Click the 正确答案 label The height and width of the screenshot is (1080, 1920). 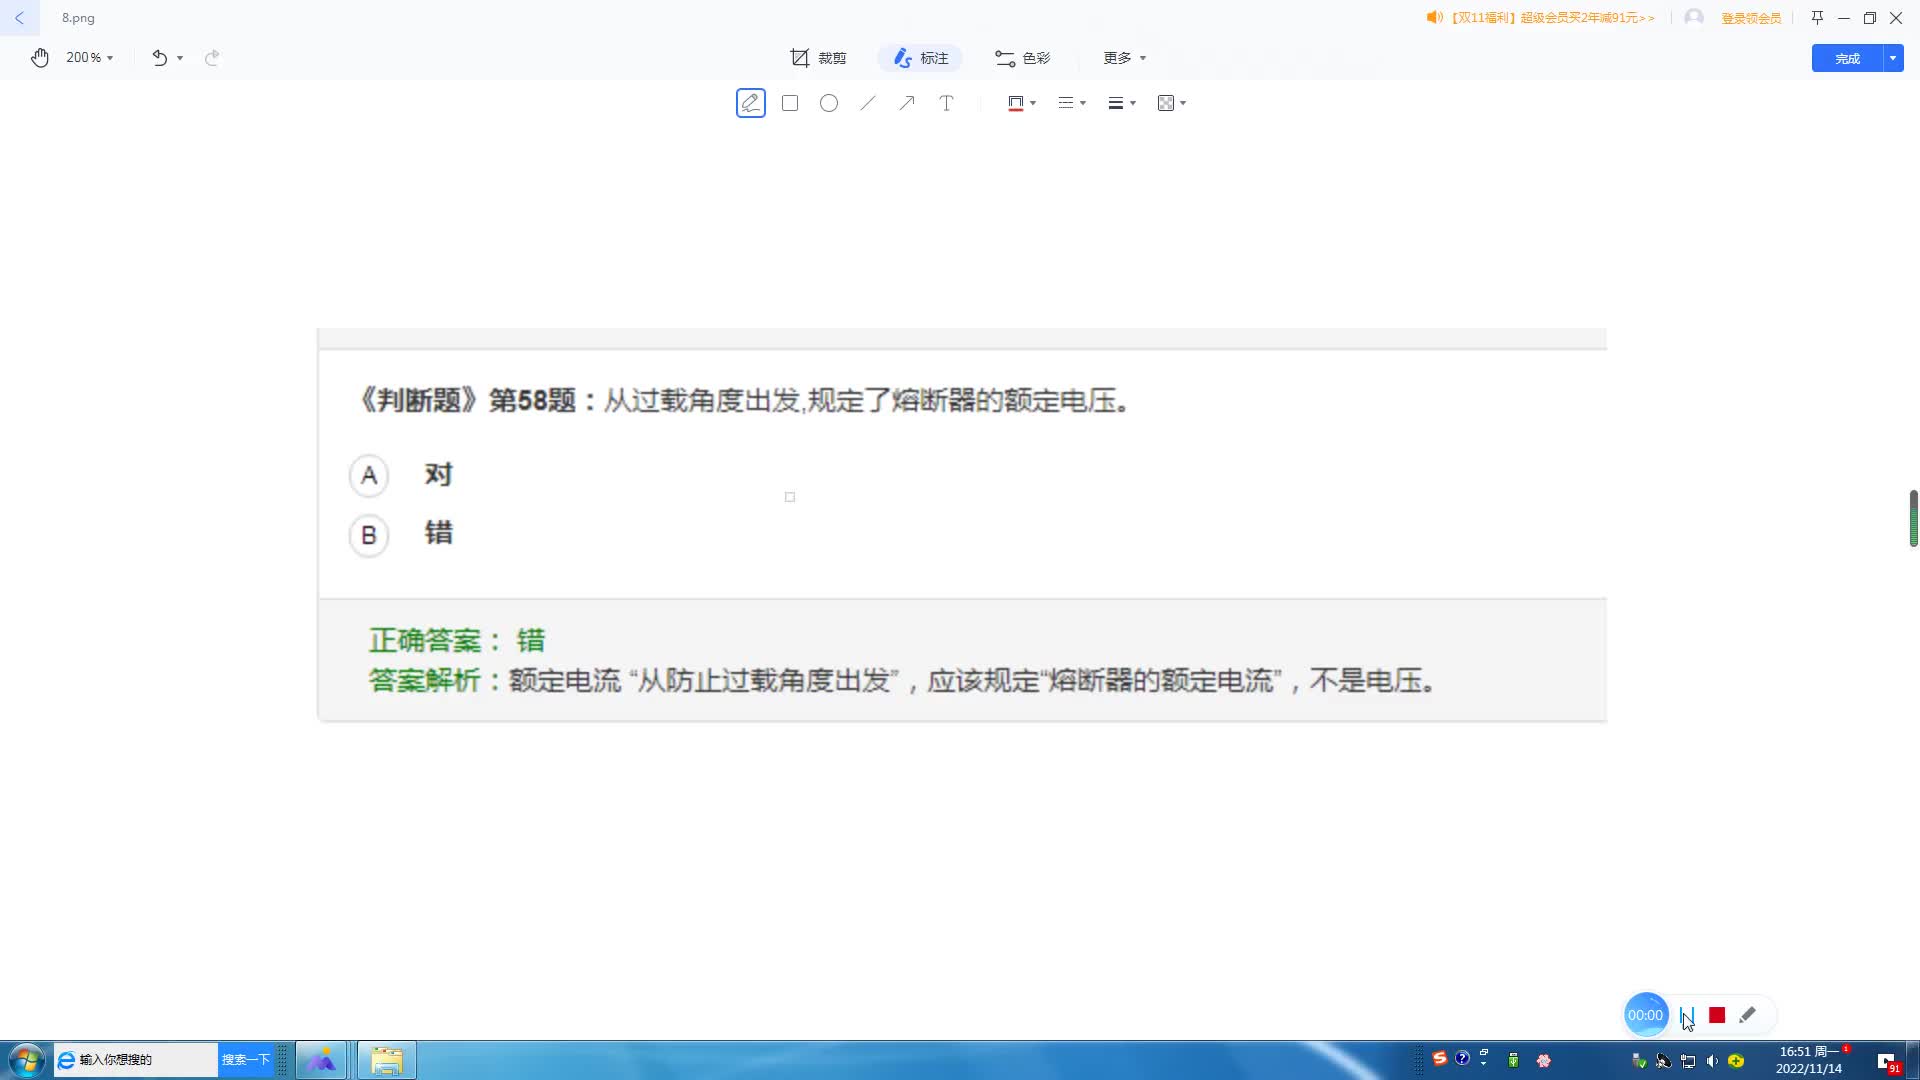[x=434, y=641]
